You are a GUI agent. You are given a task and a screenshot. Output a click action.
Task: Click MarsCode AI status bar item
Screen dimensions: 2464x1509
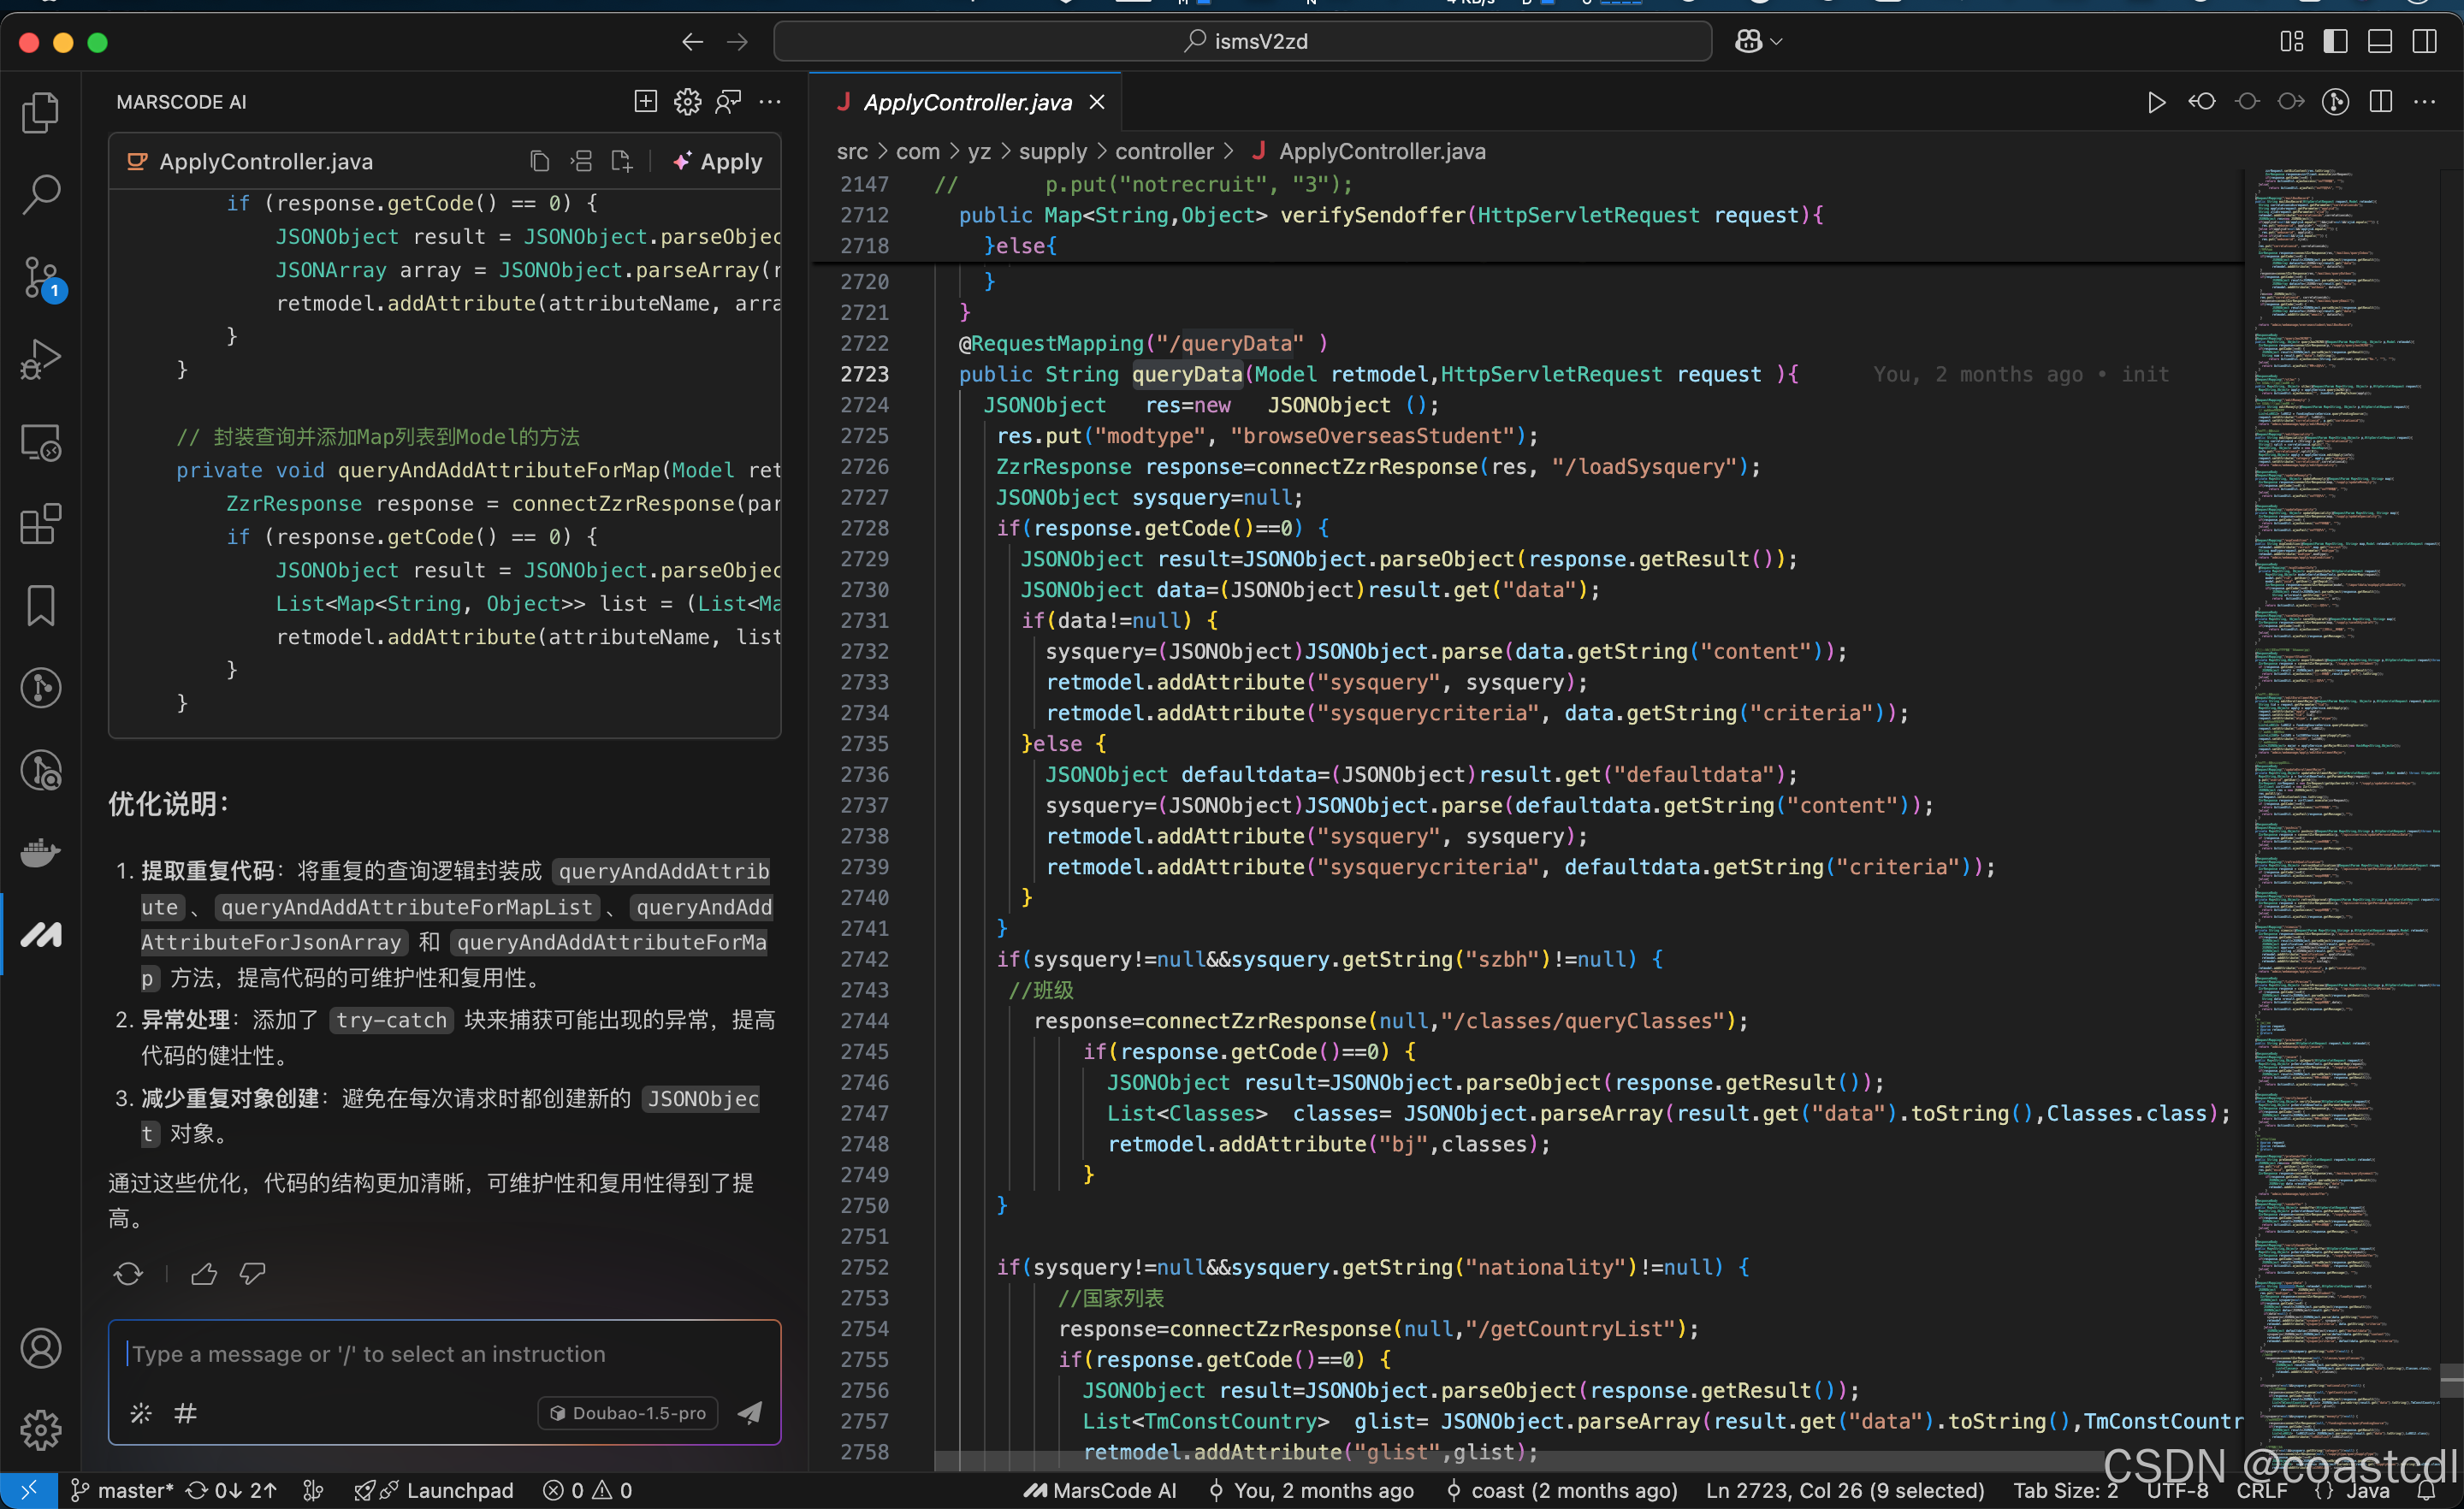1100,1490
